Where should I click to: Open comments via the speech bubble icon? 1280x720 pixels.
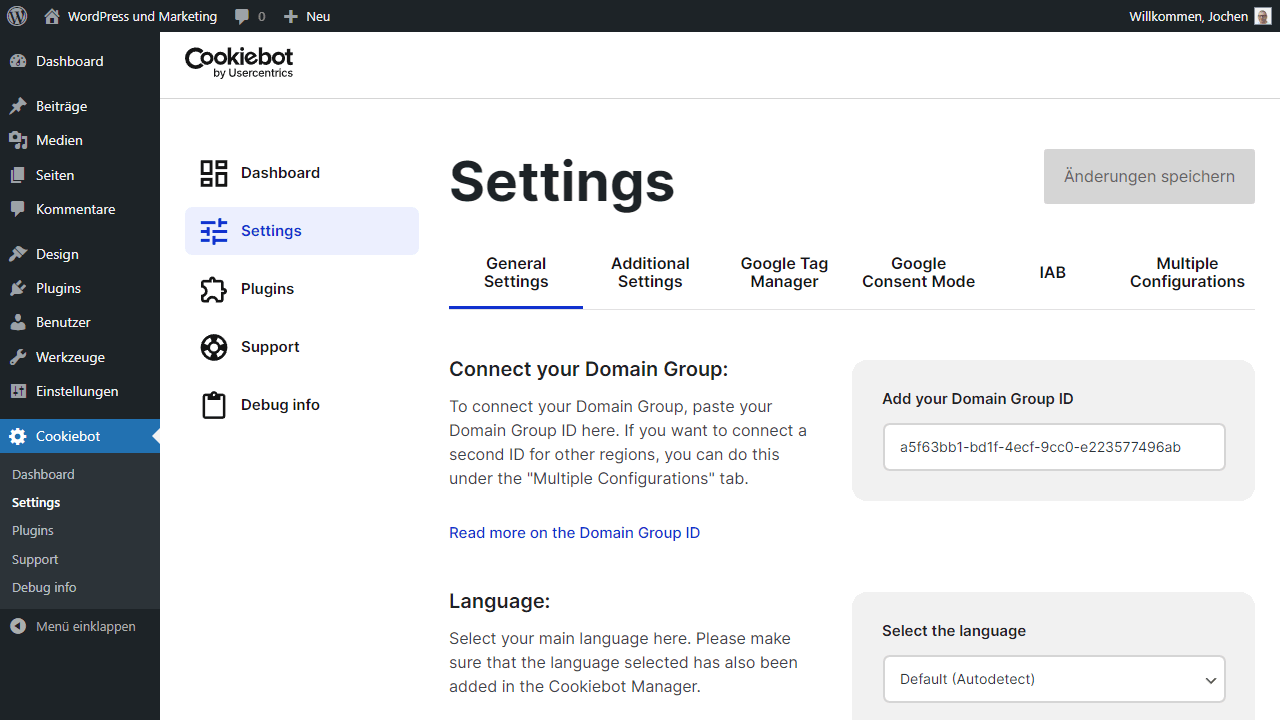click(x=243, y=16)
